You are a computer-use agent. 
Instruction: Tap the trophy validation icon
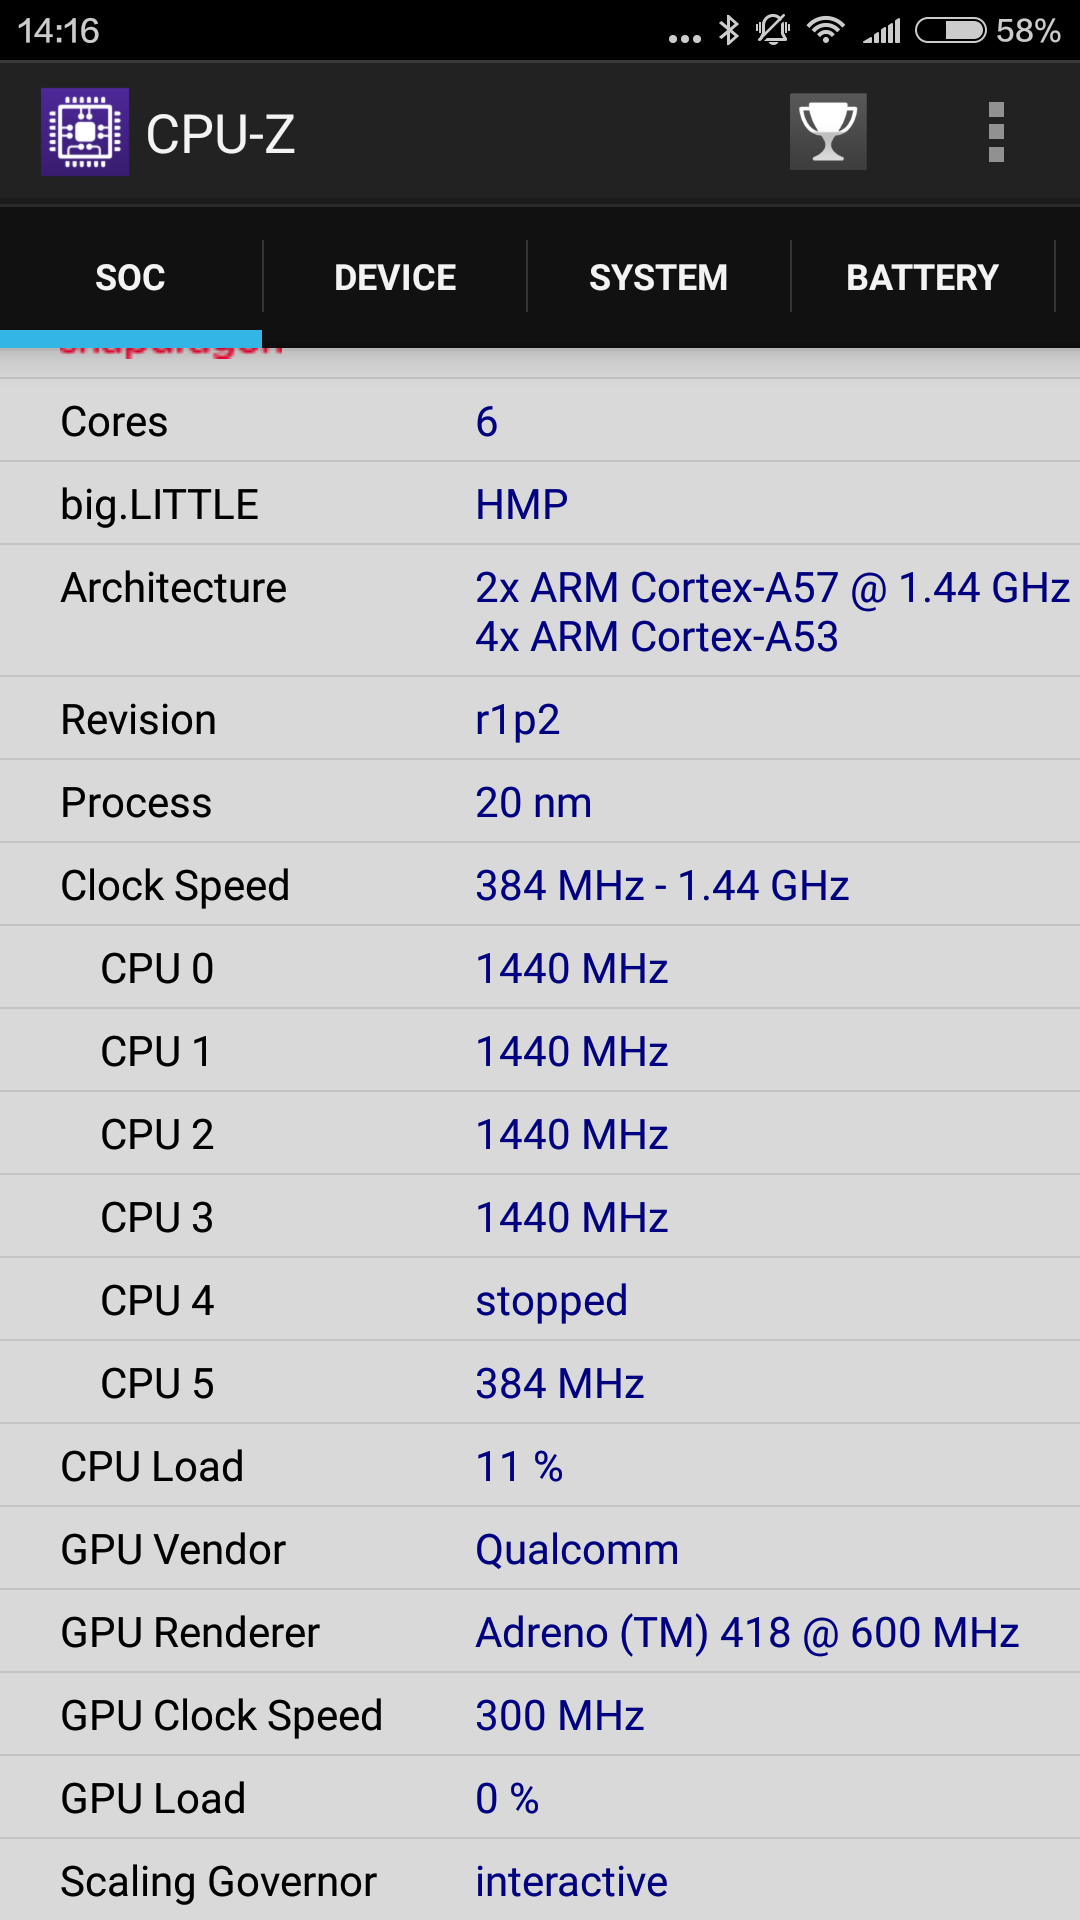point(828,132)
